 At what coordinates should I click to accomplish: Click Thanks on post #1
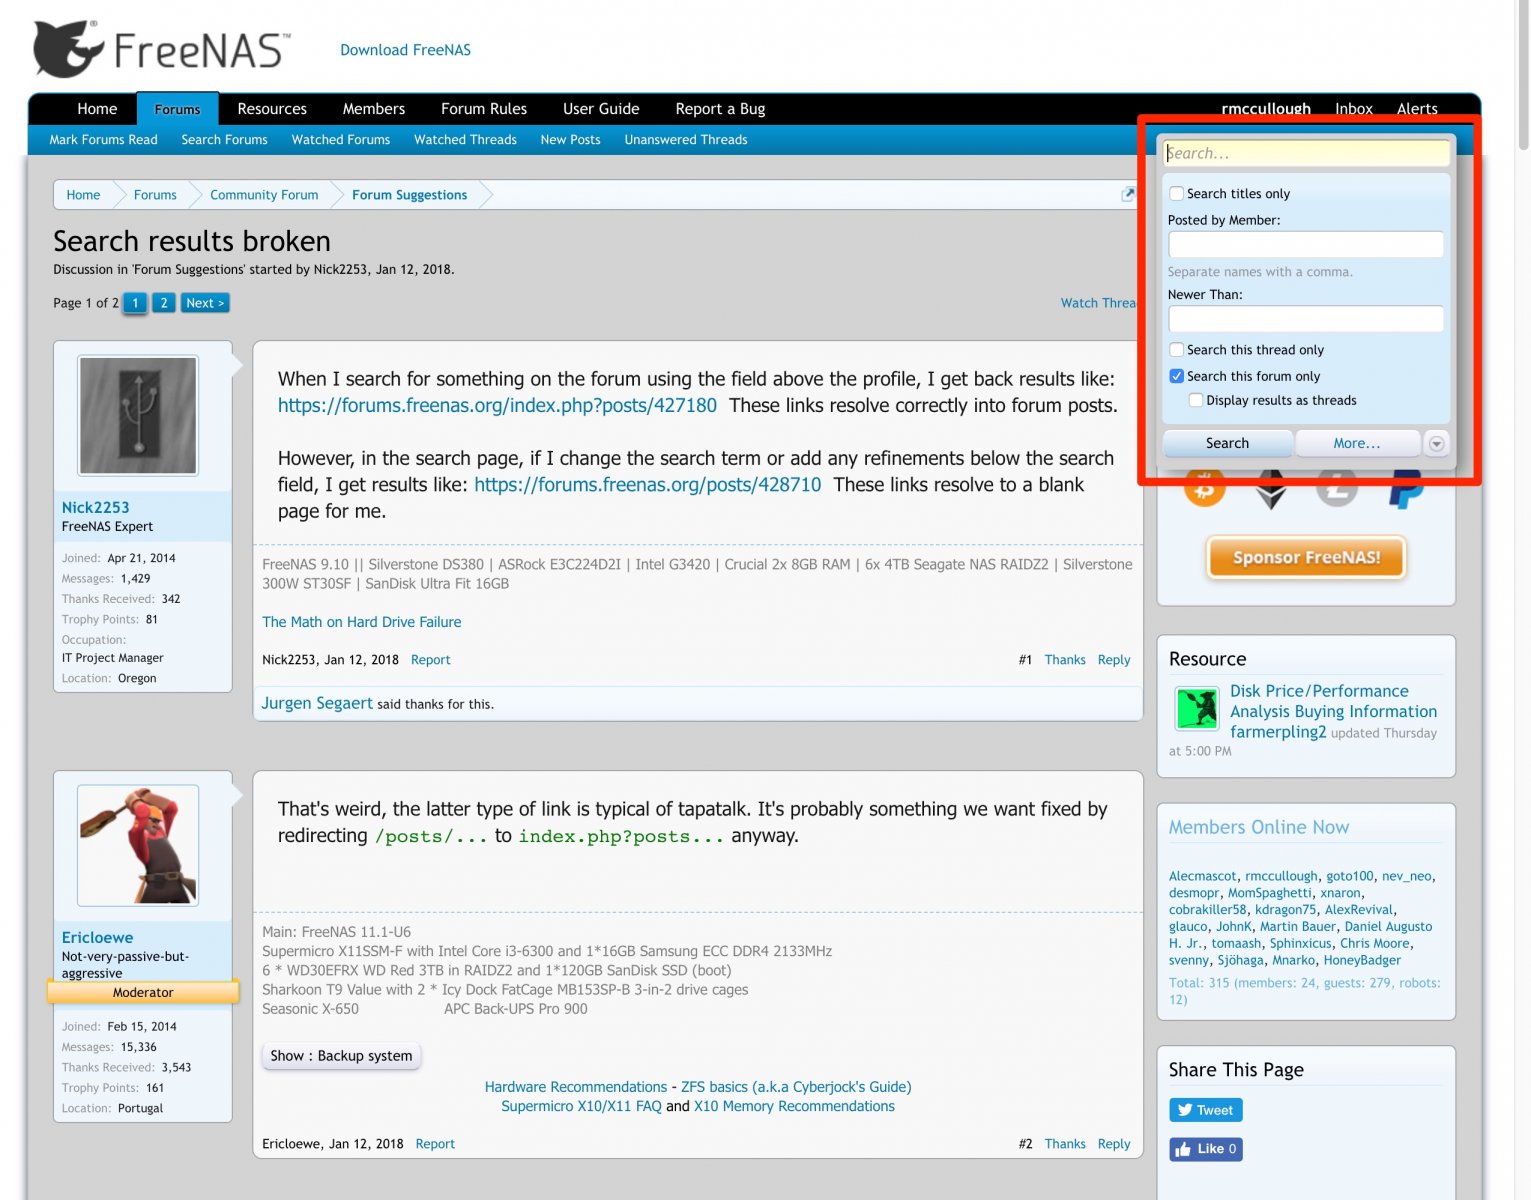(1064, 660)
